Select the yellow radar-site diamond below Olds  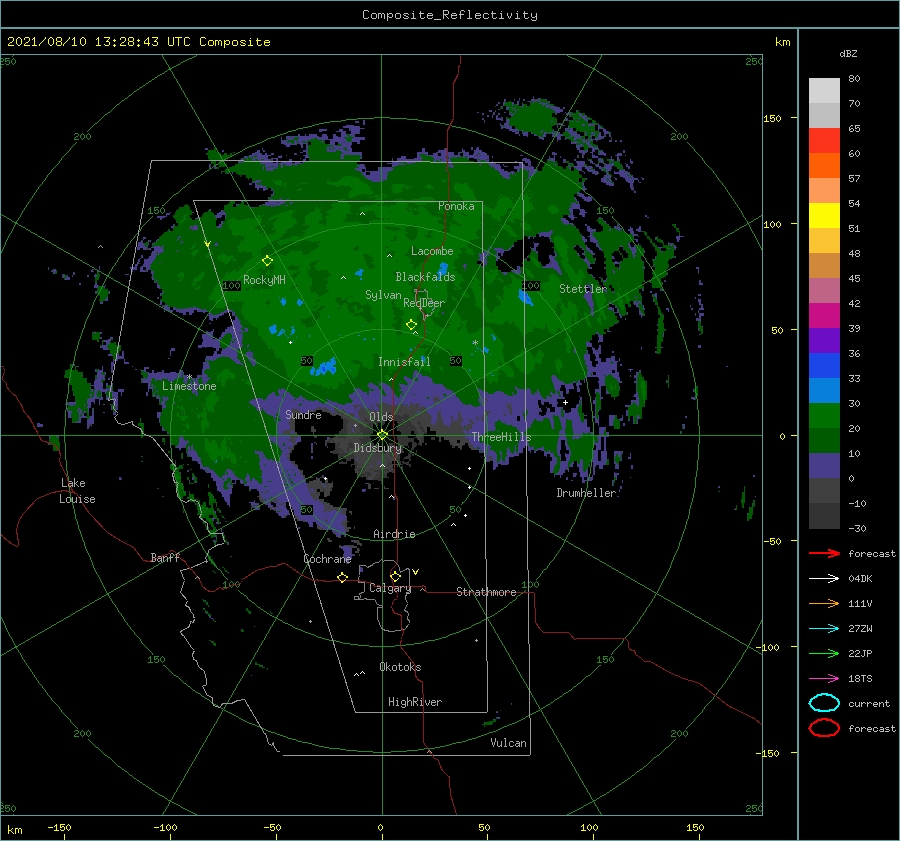pos(382,435)
